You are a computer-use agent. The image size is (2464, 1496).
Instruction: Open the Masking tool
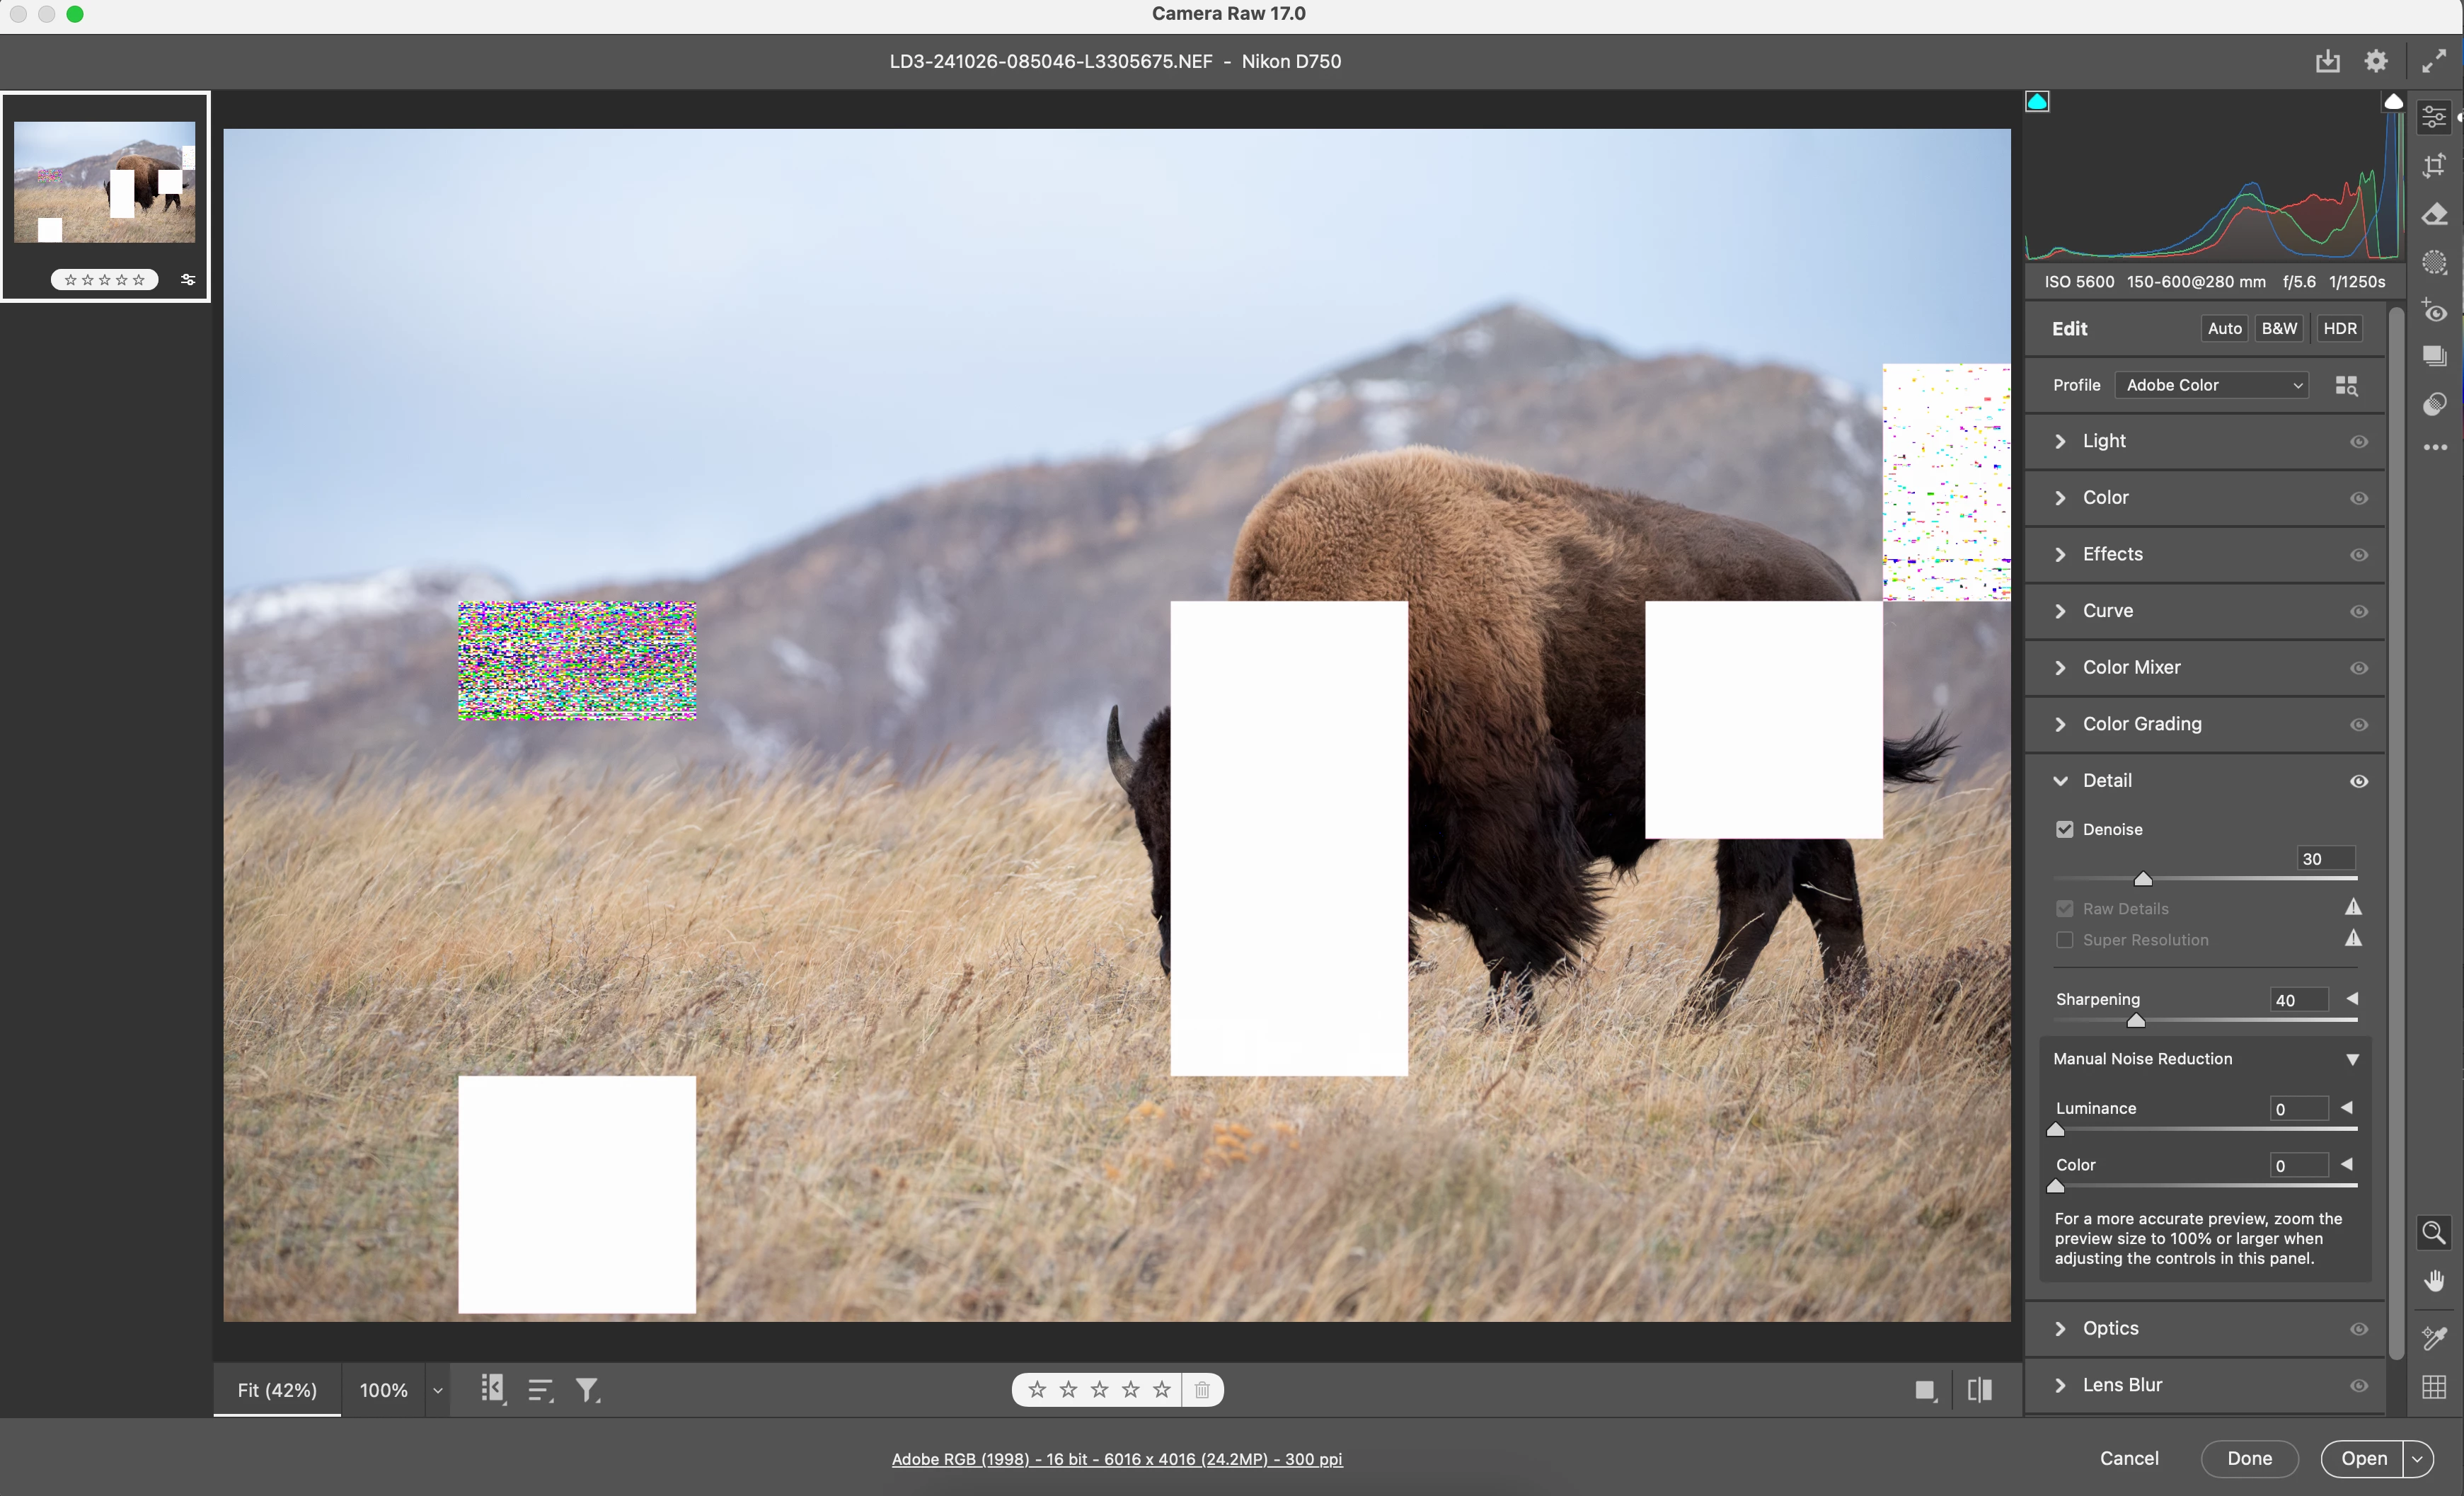(2434, 263)
